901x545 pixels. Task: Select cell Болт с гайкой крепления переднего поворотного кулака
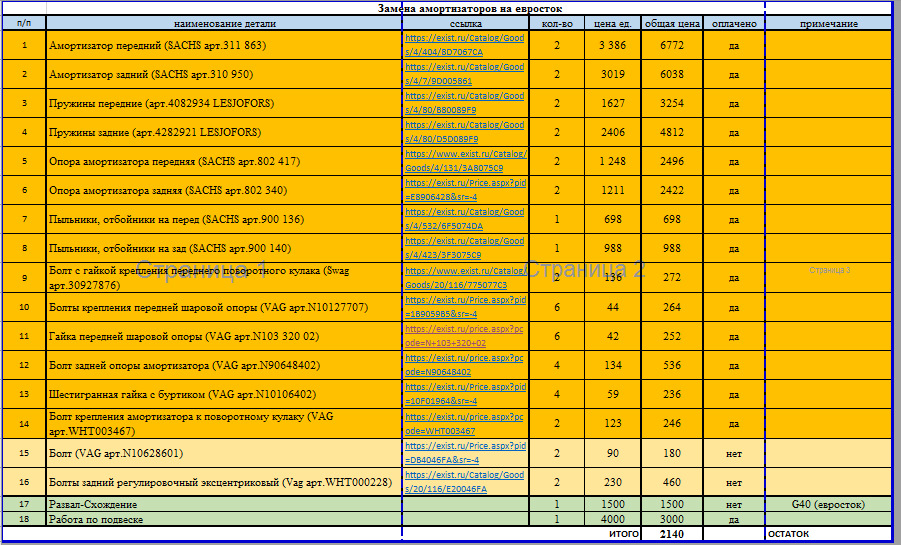224,278
